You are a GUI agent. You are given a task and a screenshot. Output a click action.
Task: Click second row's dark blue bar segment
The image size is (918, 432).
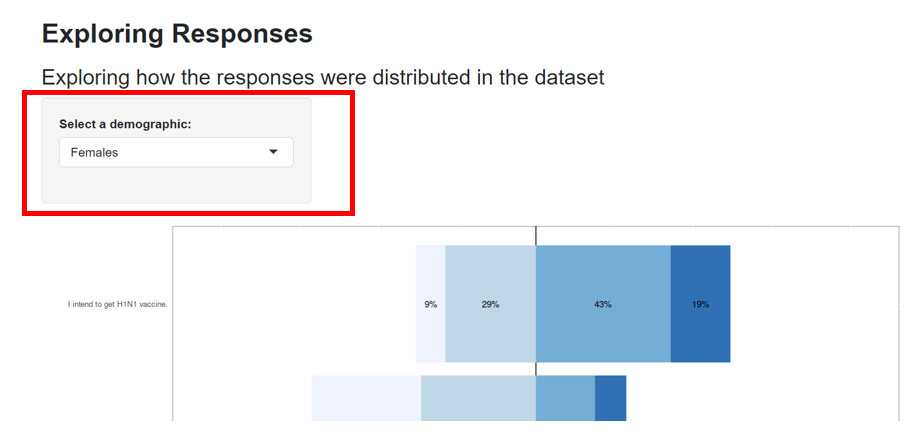(x=610, y=398)
